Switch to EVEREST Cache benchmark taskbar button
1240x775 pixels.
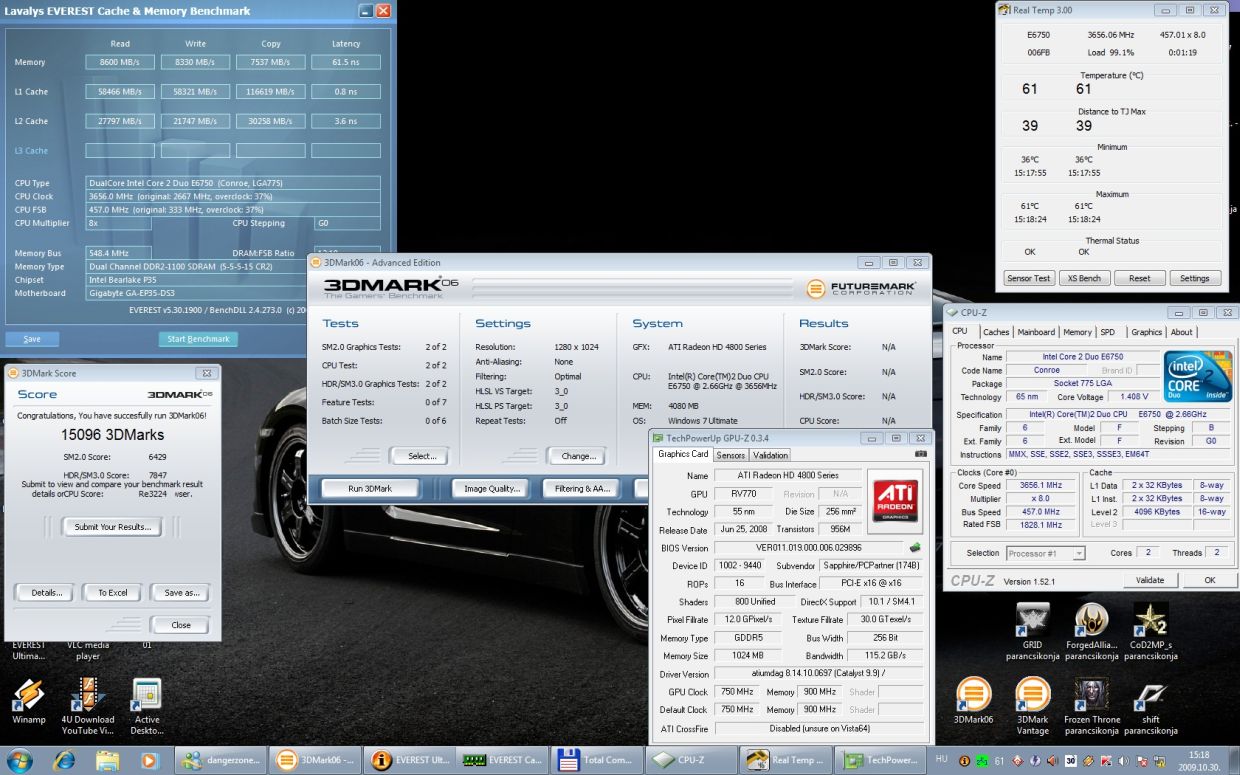pyautogui.click(x=503, y=760)
